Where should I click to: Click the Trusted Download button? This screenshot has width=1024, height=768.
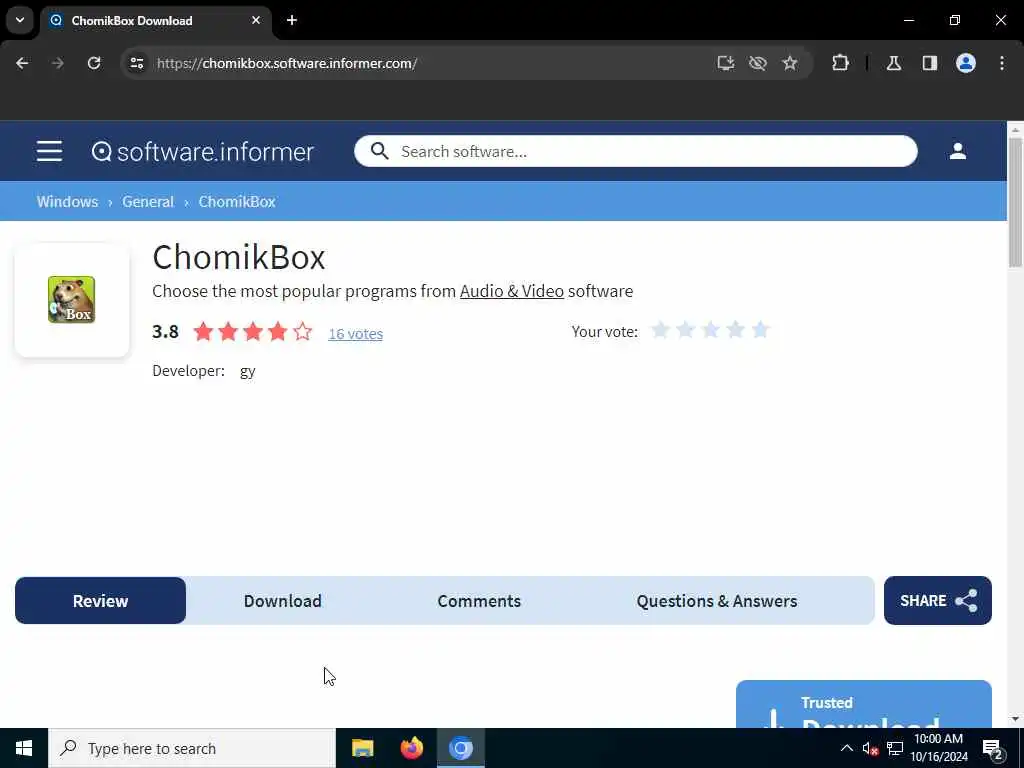click(x=863, y=704)
